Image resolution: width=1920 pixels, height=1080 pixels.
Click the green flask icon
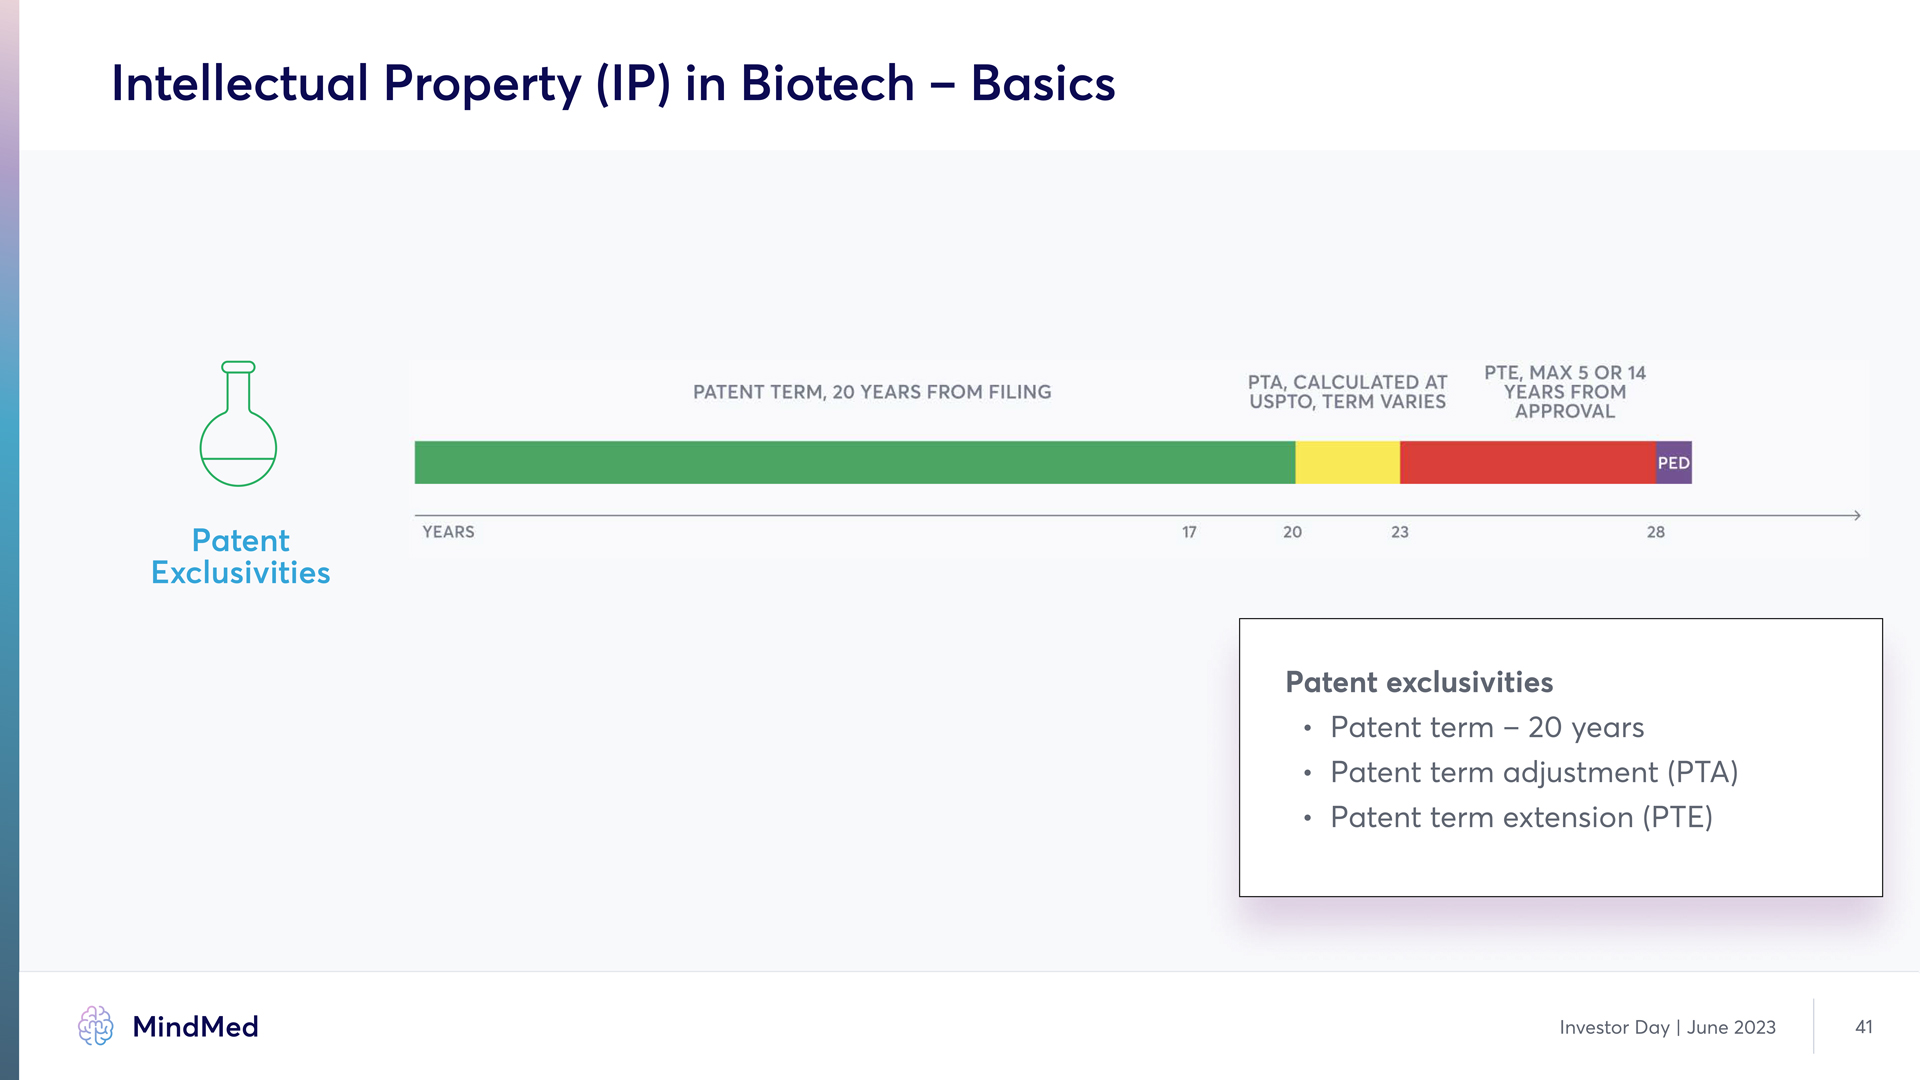[238, 424]
